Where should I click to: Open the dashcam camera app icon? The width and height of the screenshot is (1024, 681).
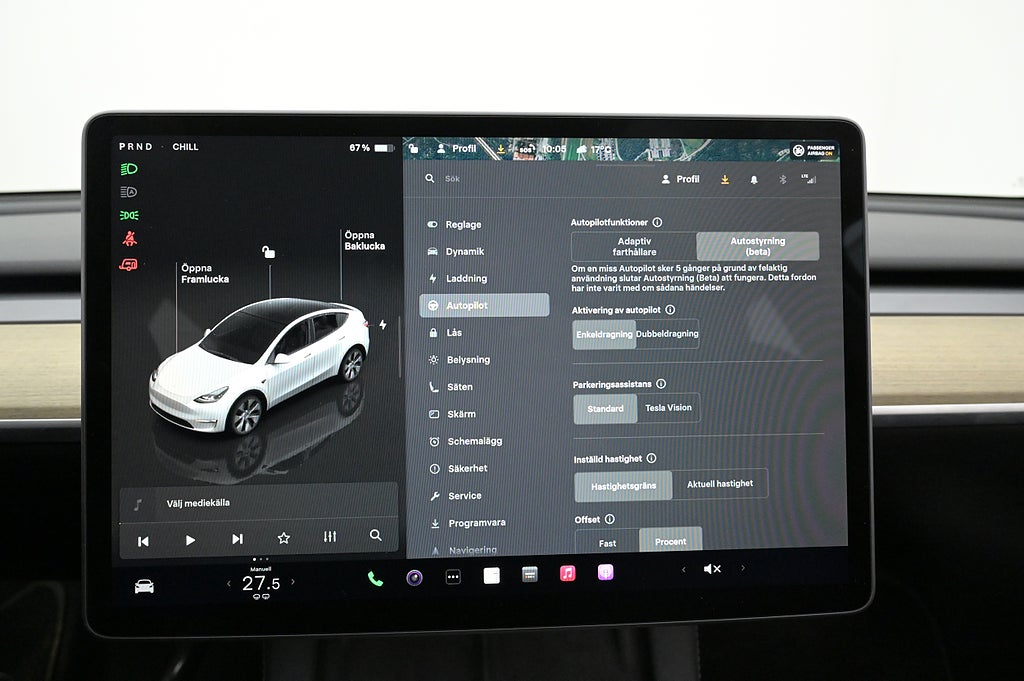(x=414, y=577)
